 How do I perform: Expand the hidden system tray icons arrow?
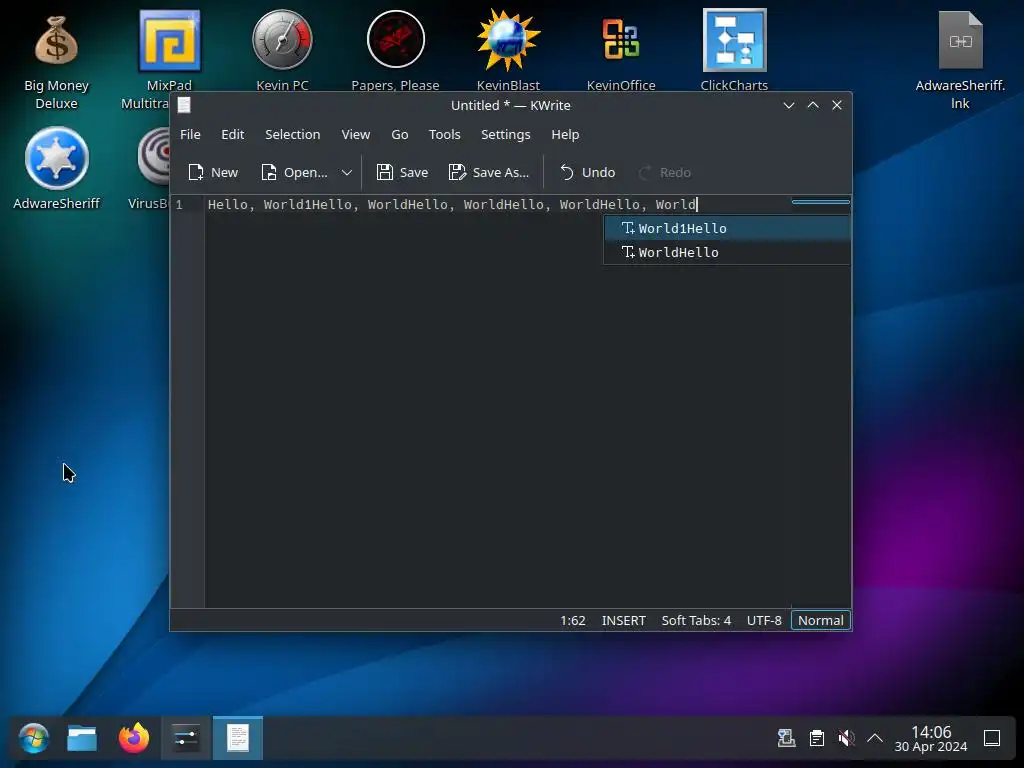click(875, 739)
